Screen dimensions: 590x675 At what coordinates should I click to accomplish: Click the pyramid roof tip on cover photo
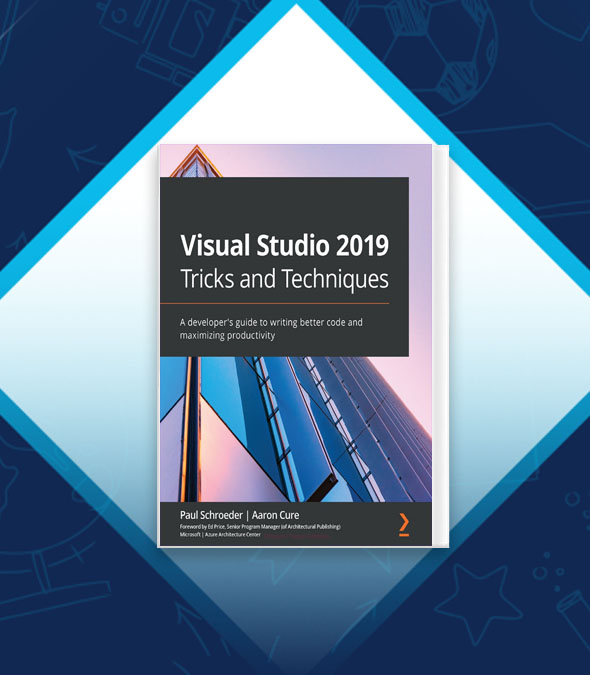point(197,161)
